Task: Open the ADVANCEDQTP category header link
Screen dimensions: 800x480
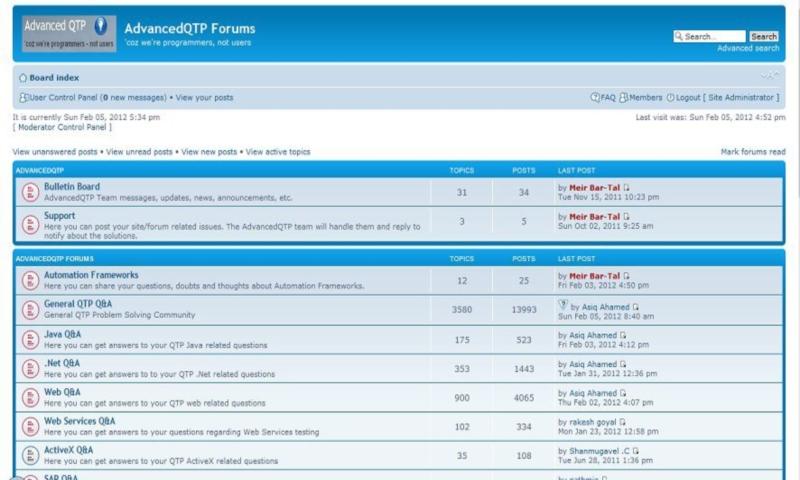Action: tap(40, 170)
